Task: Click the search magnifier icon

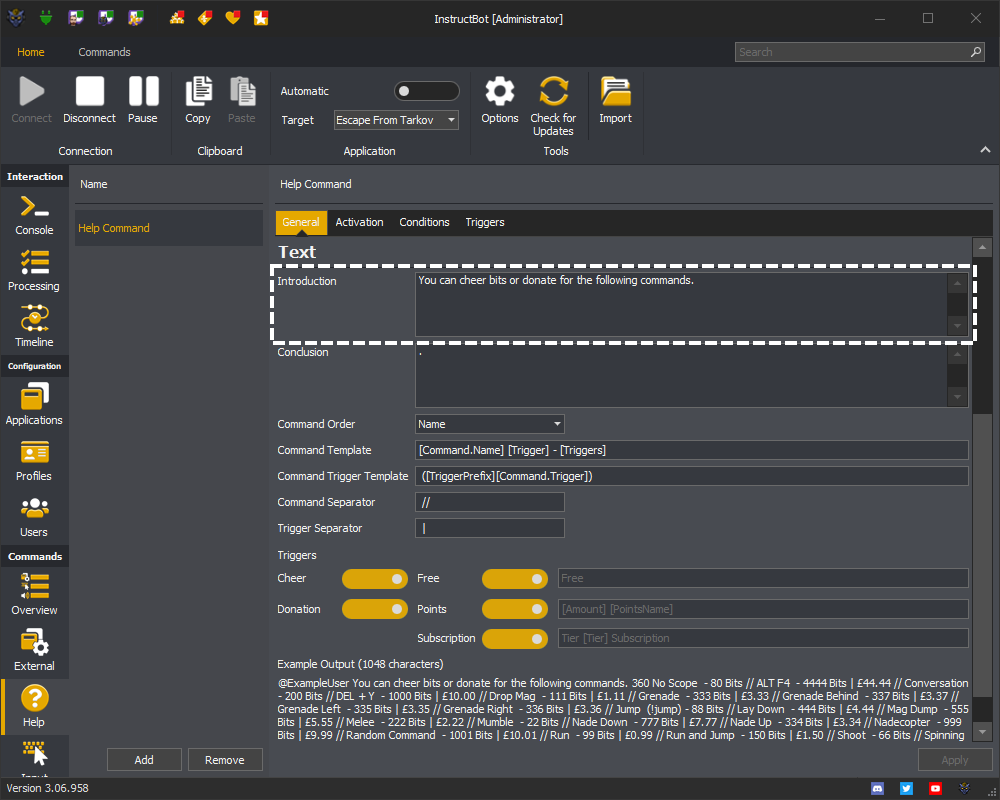Action: tap(976, 52)
